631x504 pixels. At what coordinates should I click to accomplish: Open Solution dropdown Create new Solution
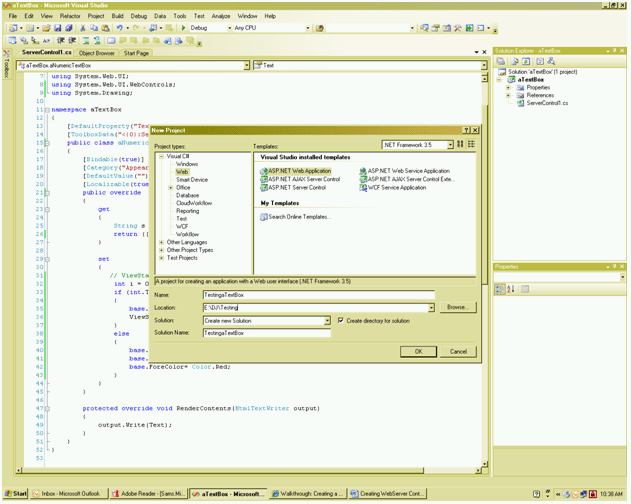click(x=326, y=321)
